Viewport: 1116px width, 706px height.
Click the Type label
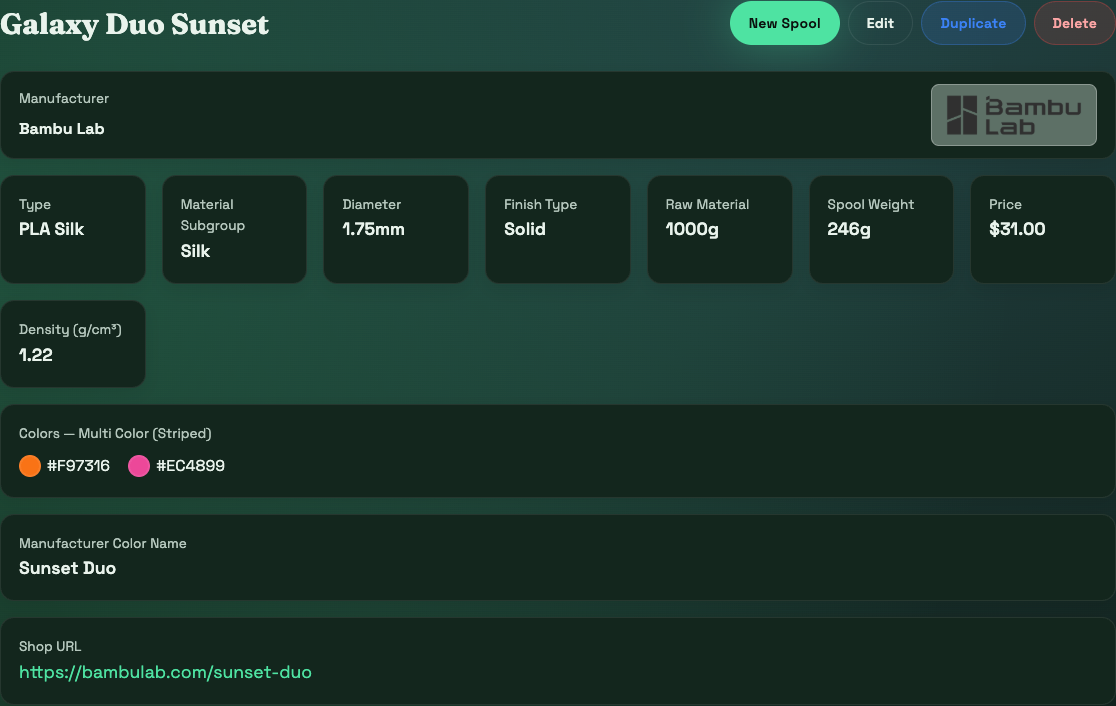(35, 204)
